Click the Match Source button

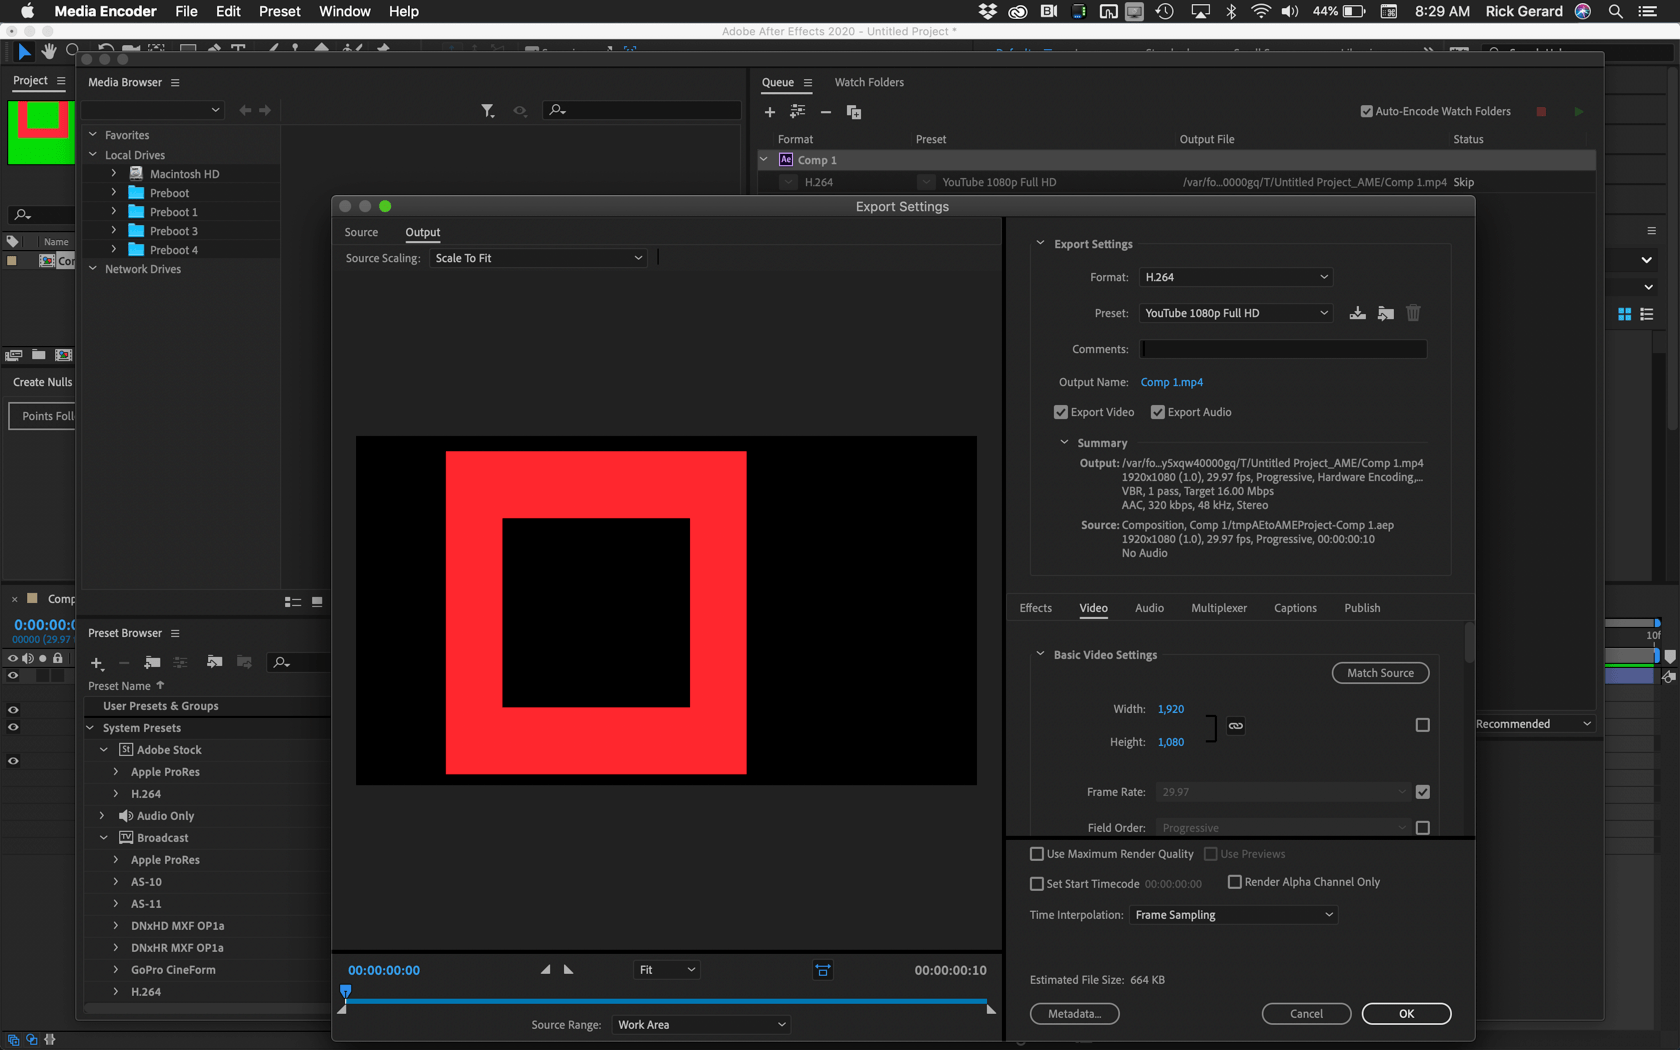pos(1380,672)
